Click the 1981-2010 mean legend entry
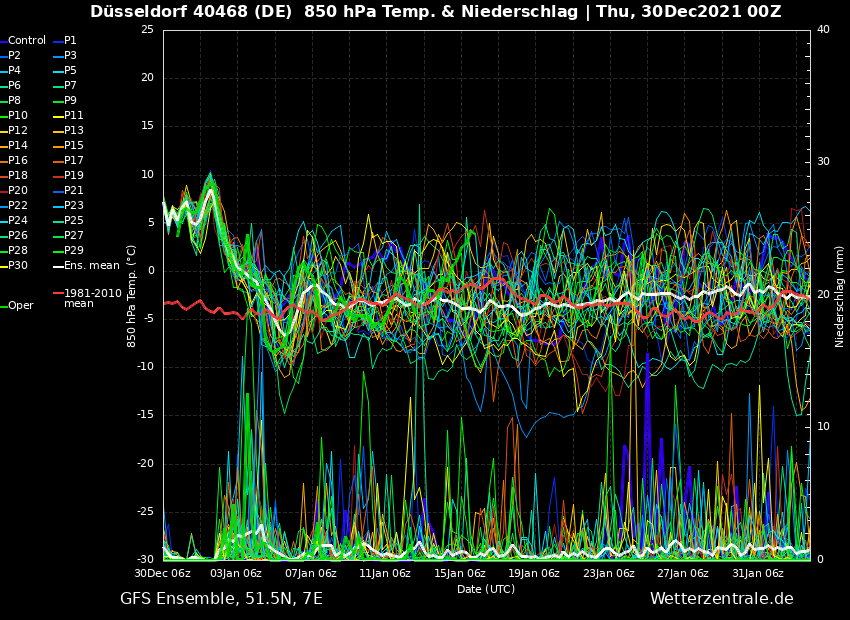 [x=92, y=298]
